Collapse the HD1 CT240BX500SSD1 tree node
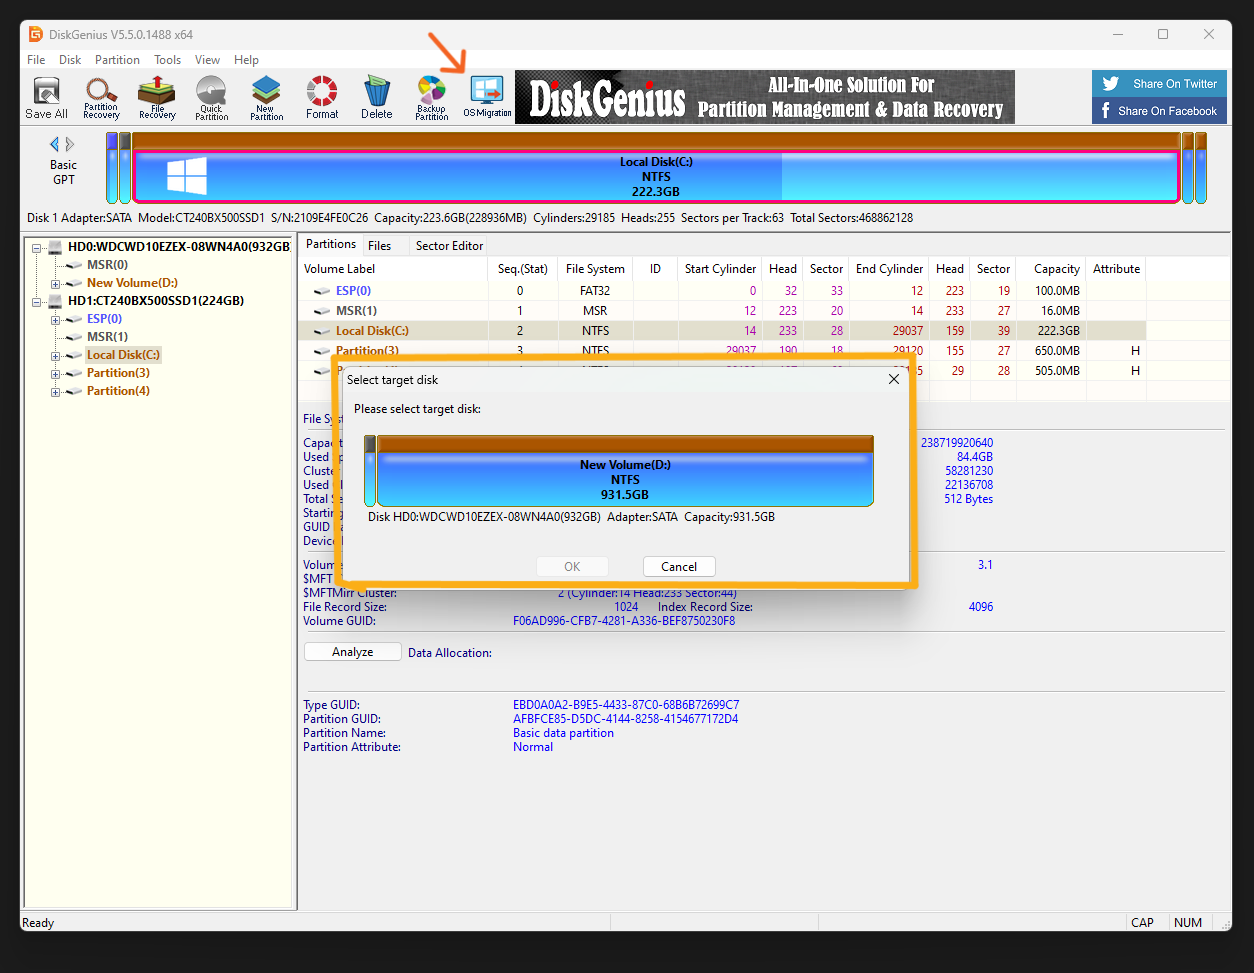1254x973 pixels. 37,301
